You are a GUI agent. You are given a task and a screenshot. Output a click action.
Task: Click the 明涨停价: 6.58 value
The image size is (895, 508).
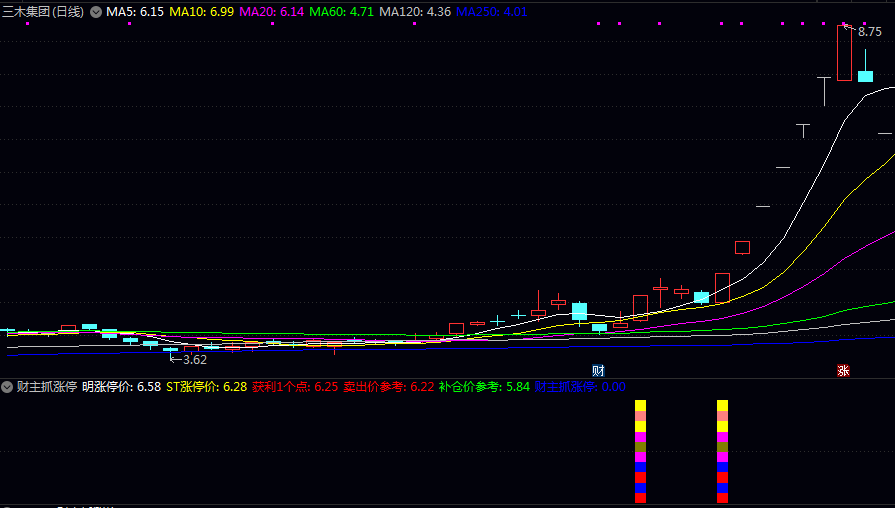[122, 387]
